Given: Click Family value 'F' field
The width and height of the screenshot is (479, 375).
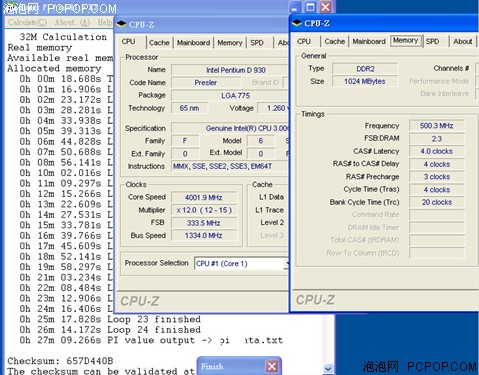Looking at the screenshot, I should pos(185,141).
